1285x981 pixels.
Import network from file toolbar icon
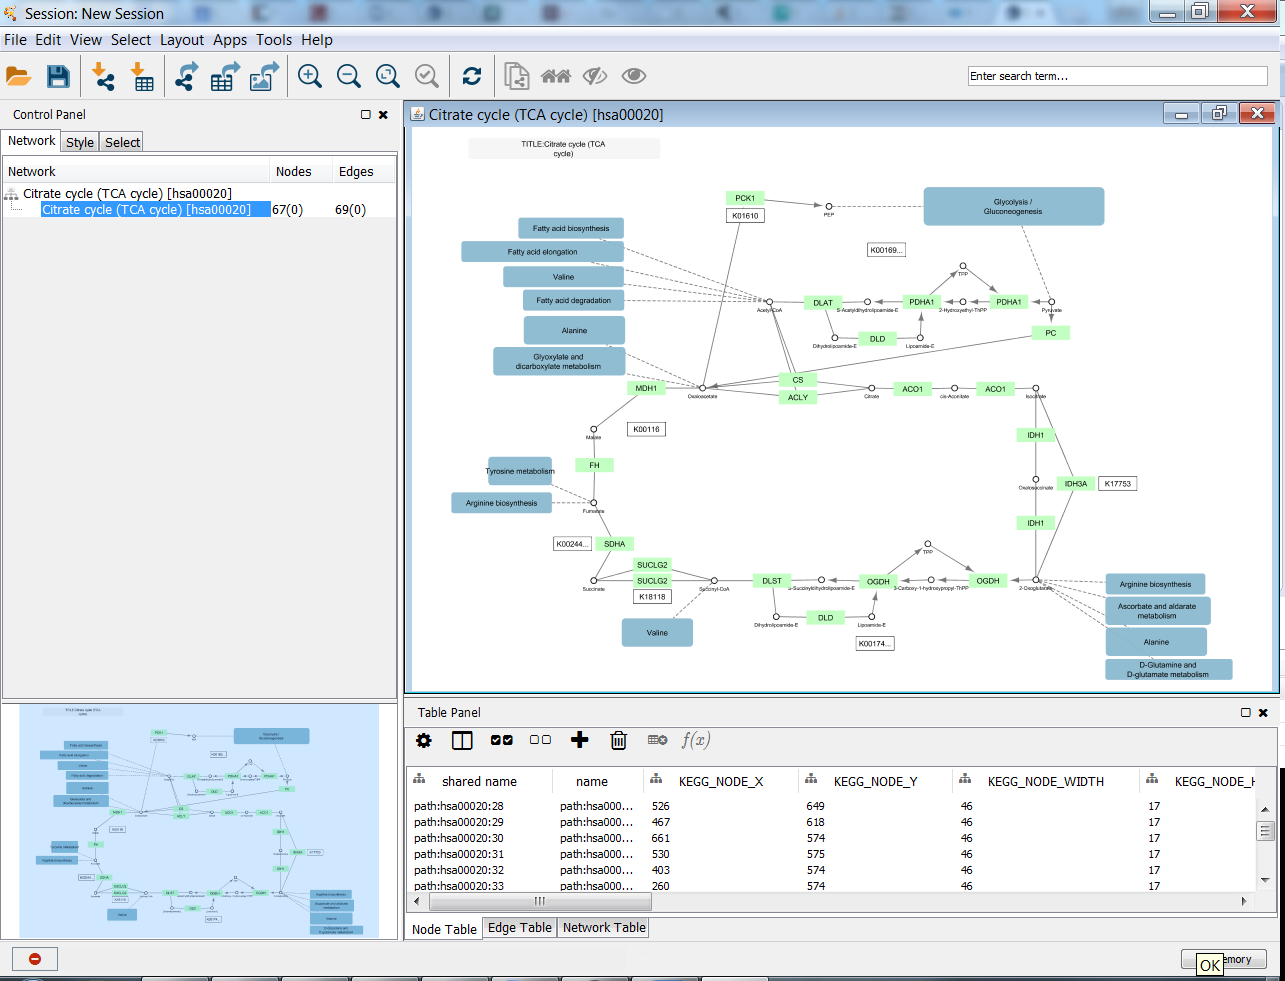[103, 76]
